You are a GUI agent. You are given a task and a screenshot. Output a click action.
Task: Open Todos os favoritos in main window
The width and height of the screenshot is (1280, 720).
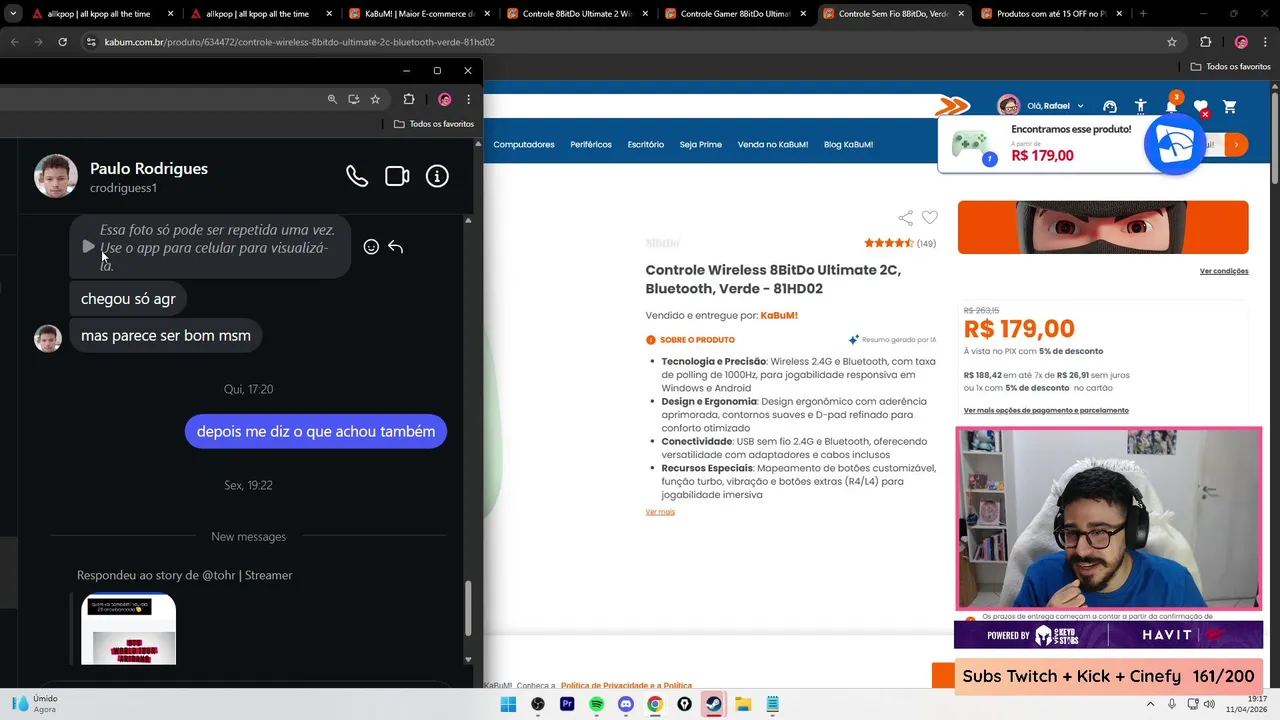click(x=1231, y=66)
